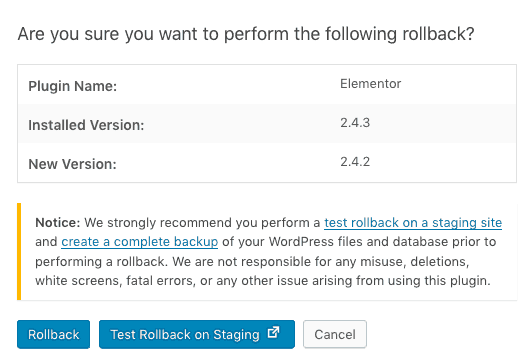Click external-link icon in staging button
The height and width of the screenshot is (362, 532).
click(273, 332)
